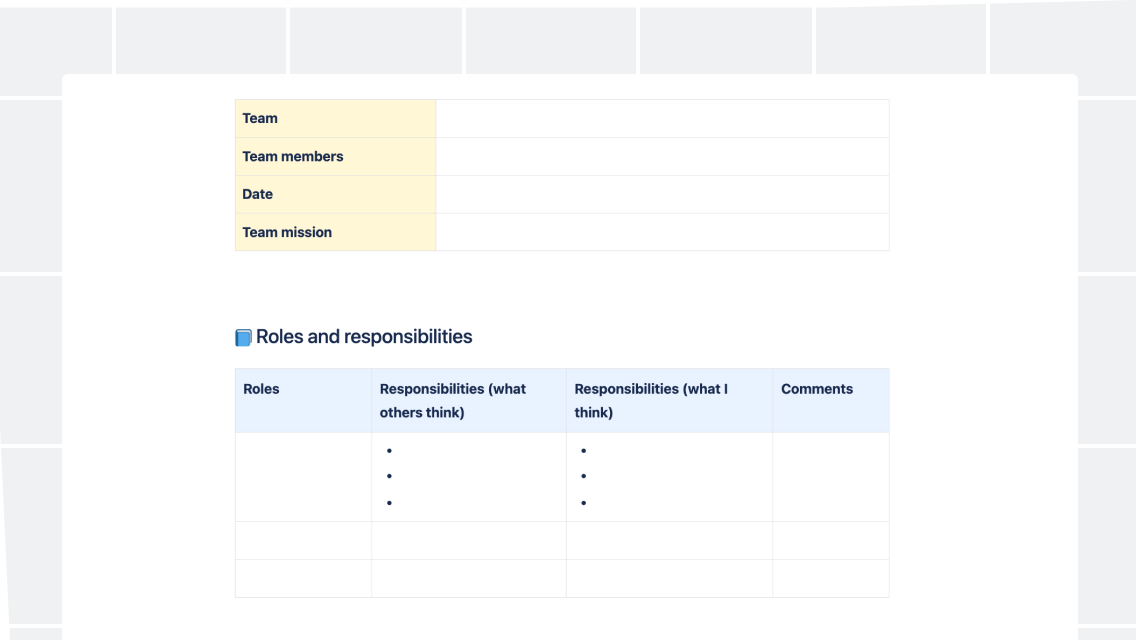Click the empty value cell next to Team
The image size is (1136, 640).
(662, 118)
